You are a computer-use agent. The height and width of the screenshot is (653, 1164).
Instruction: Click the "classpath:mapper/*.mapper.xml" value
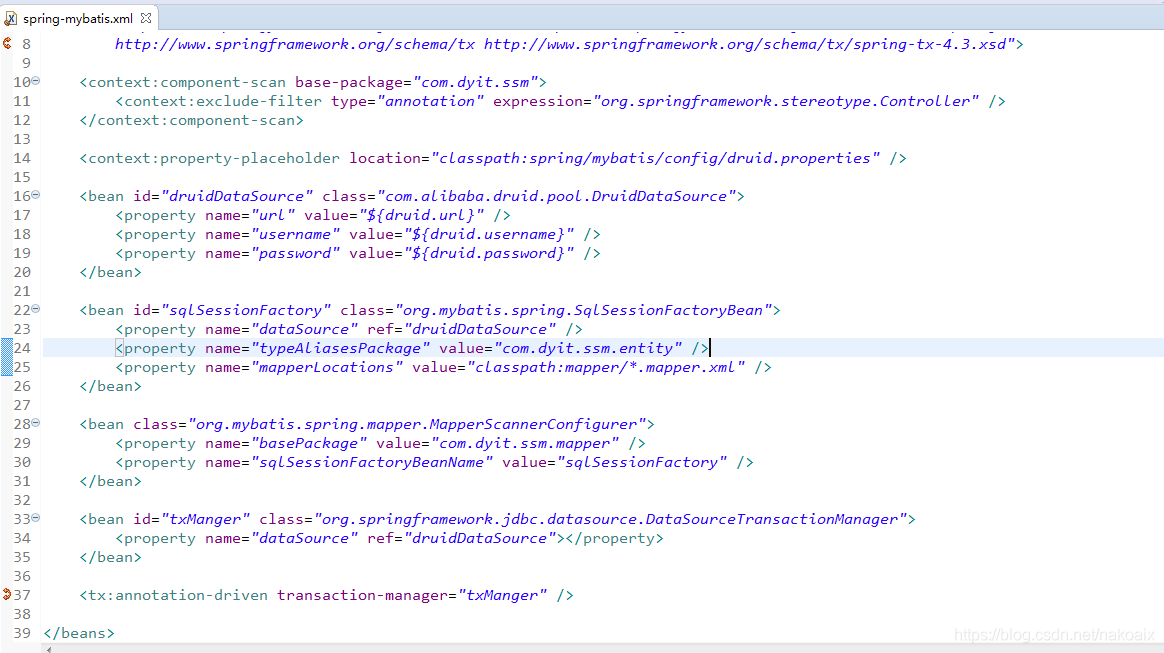coord(606,367)
